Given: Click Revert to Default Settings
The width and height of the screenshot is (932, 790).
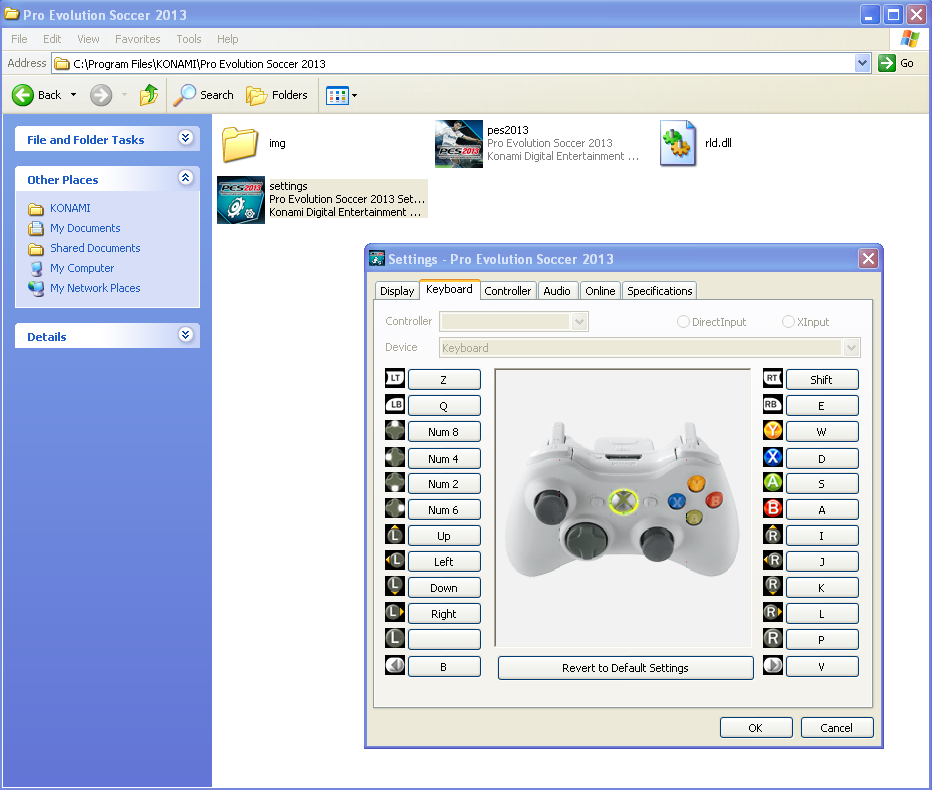Looking at the screenshot, I should [x=625, y=668].
